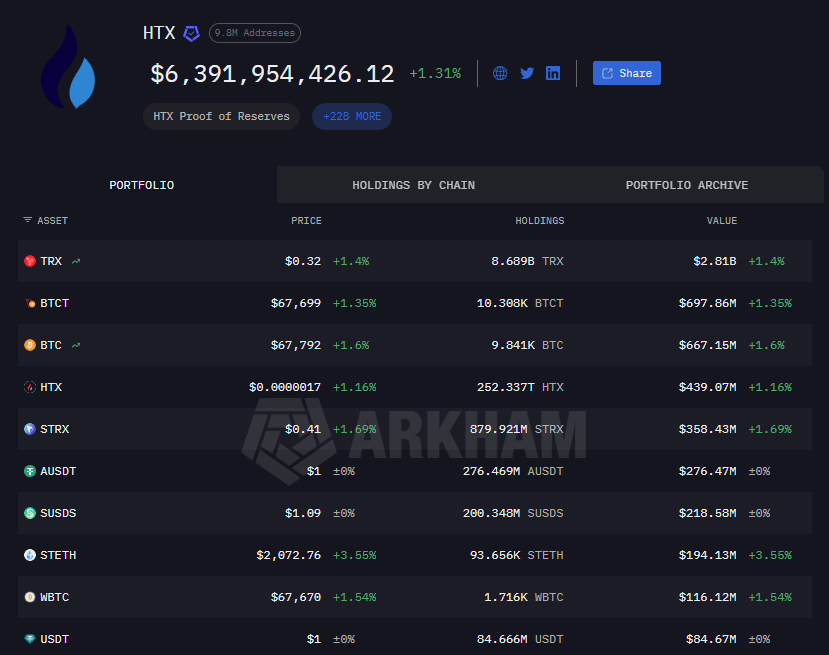Click the WBTC price $67,670
The height and width of the screenshot is (655, 829).
tap(296, 597)
